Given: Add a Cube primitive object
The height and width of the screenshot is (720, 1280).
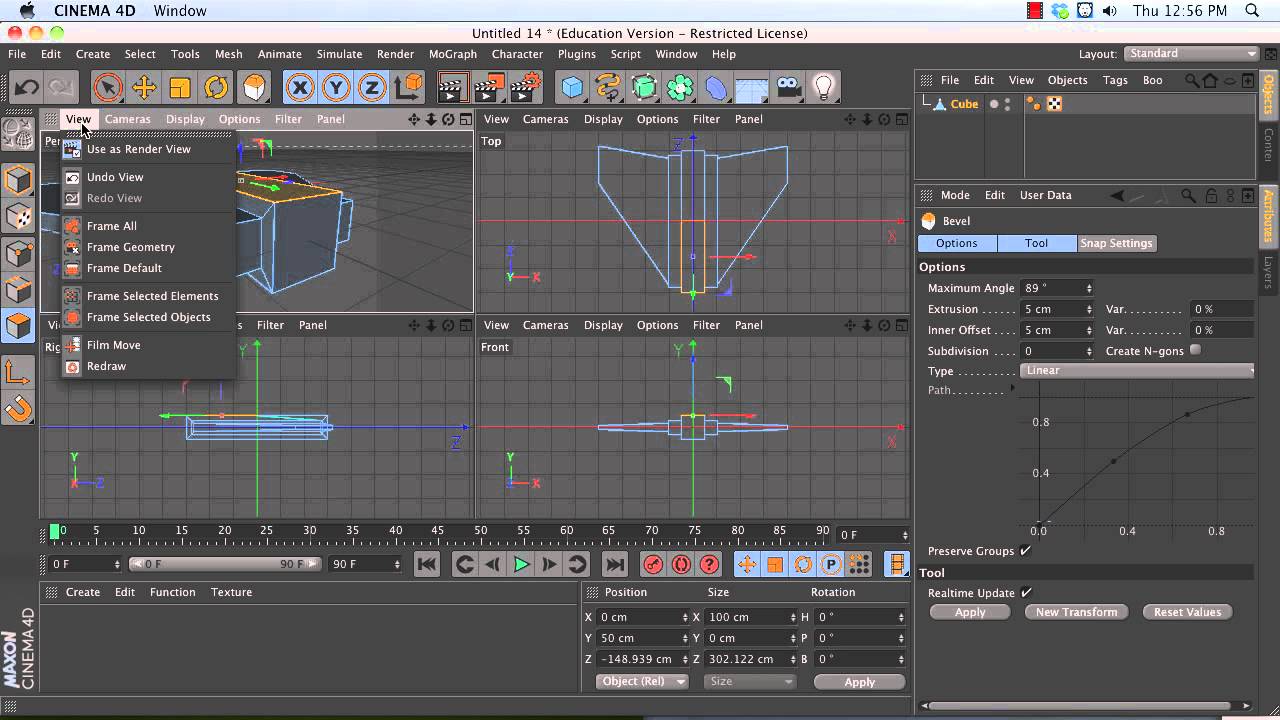Looking at the screenshot, I should [572, 88].
